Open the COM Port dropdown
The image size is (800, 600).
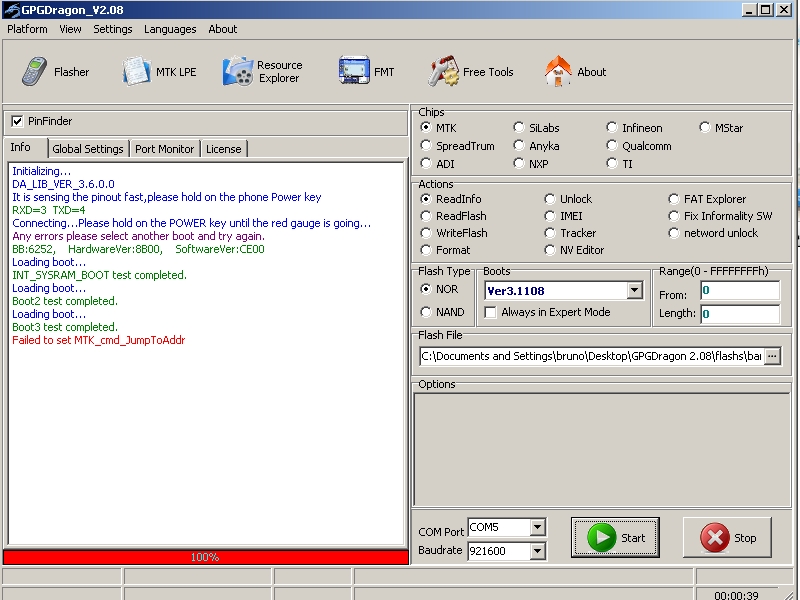click(x=537, y=528)
